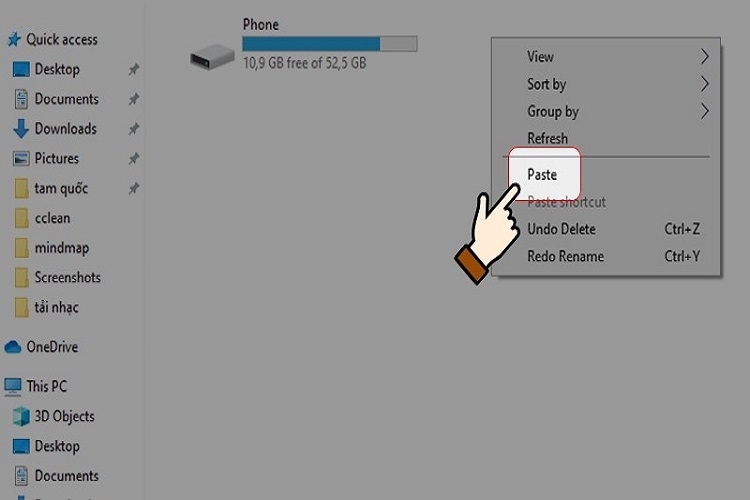
Task: Expand the Group by submenu arrow
Action: [704, 111]
